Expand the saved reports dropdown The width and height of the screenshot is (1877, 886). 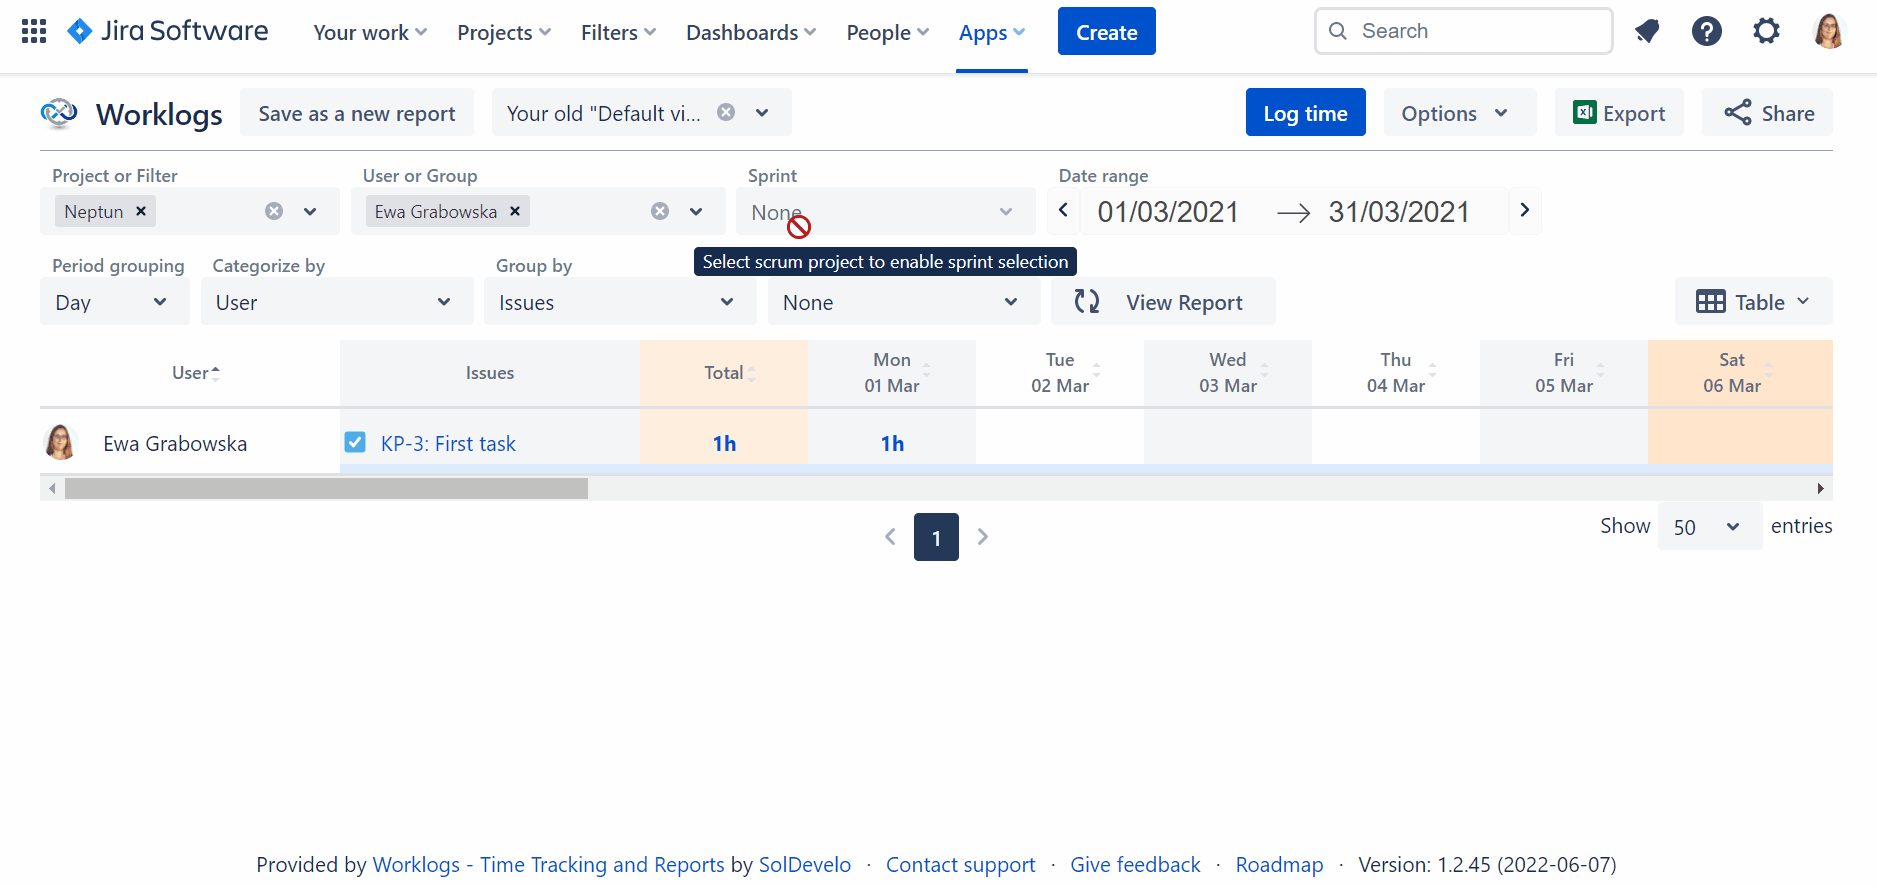pos(762,112)
